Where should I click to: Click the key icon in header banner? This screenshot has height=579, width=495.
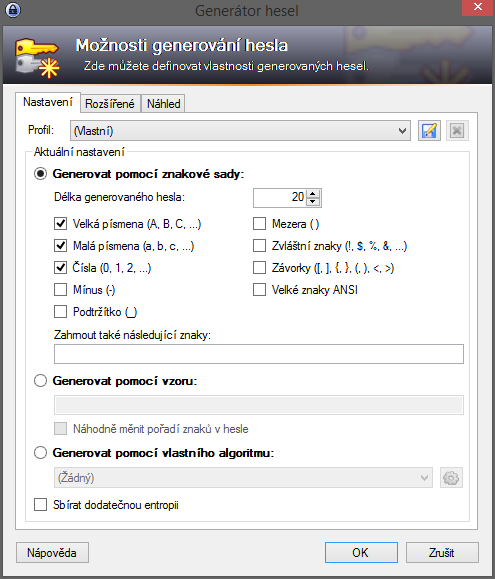[x=37, y=57]
